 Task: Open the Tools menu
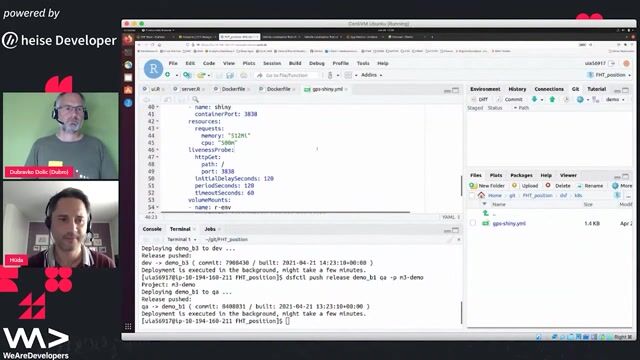tap(363, 63)
